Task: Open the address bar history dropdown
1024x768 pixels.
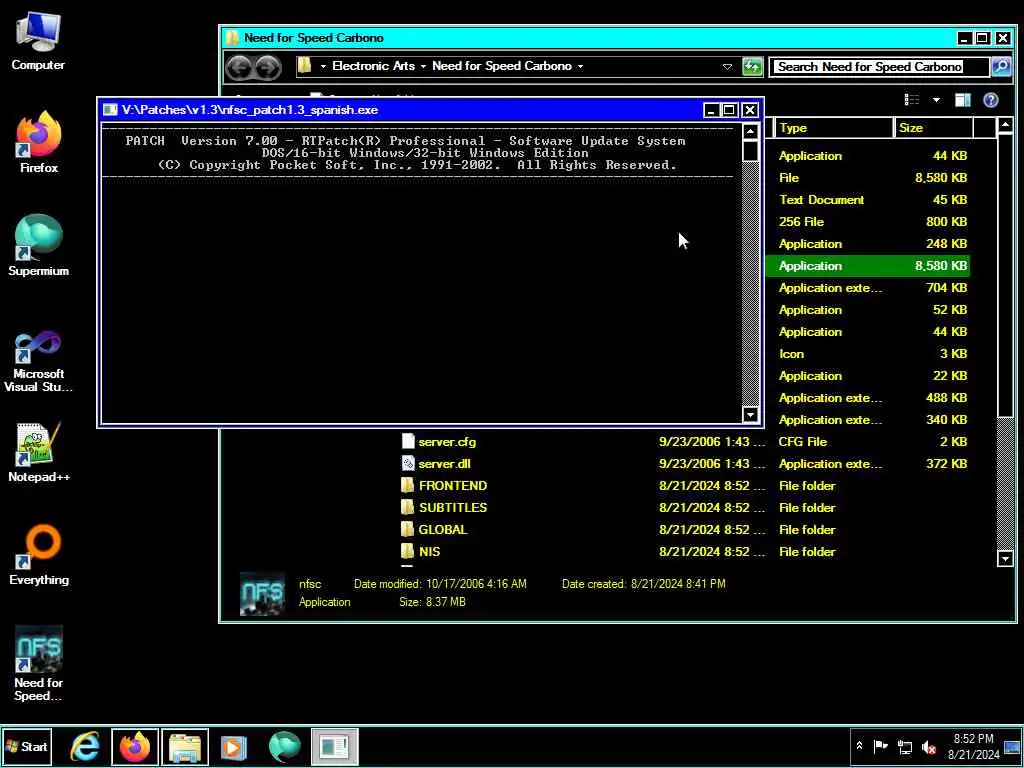Action: click(x=727, y=67)
